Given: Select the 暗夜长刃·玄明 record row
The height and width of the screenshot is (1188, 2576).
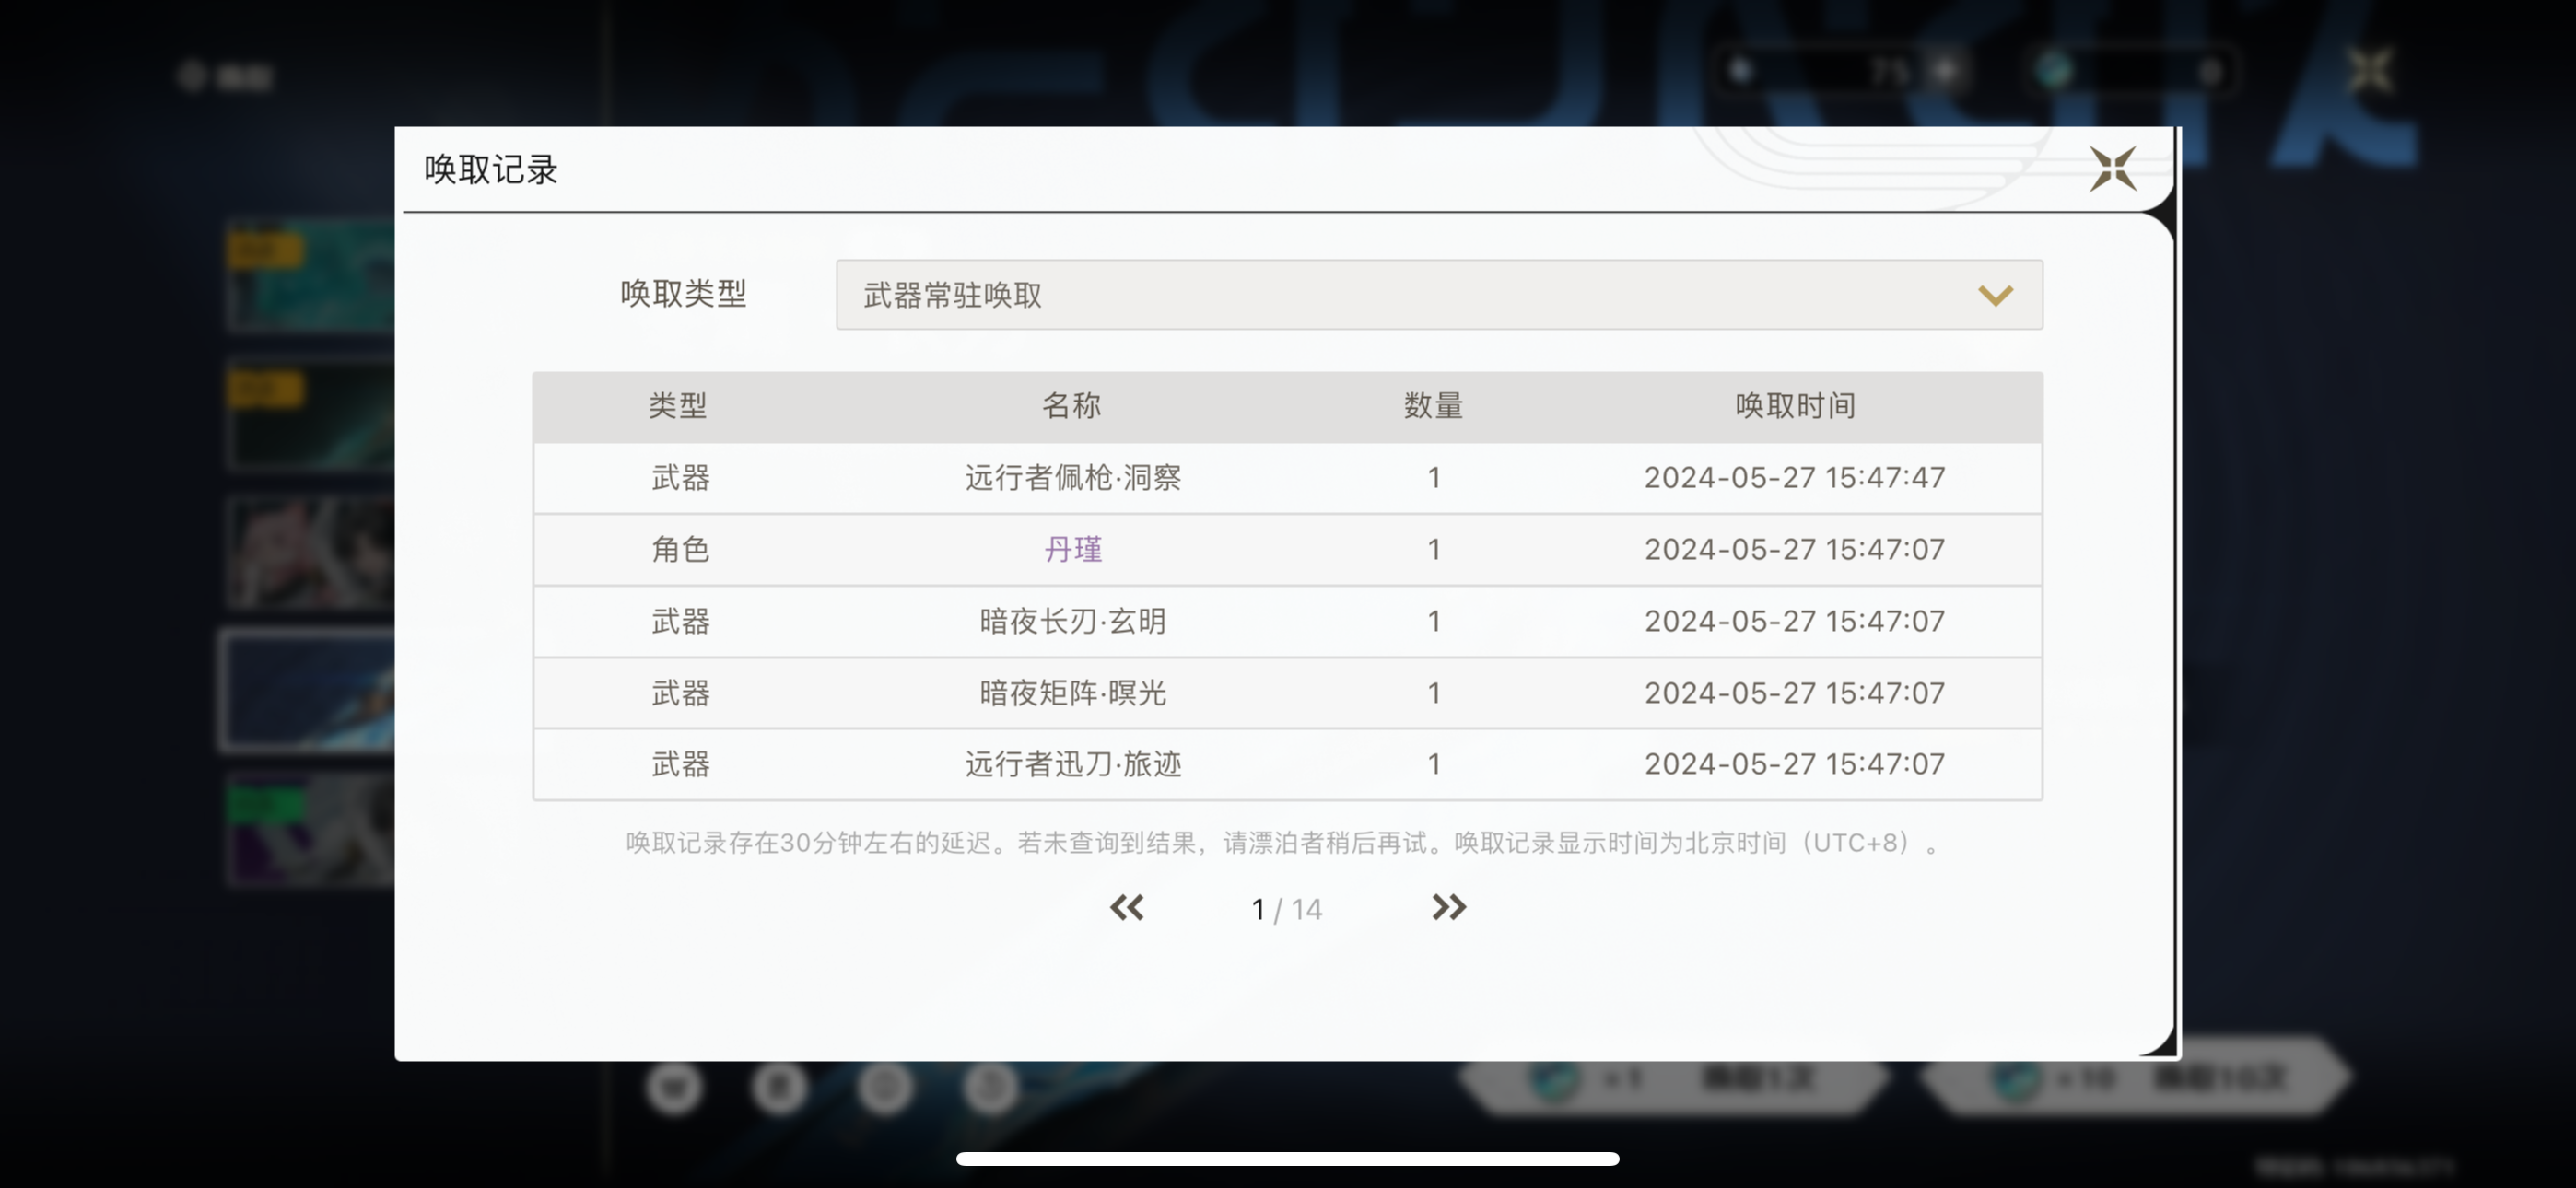Looking at the screenshot, I should point(1072,621).
